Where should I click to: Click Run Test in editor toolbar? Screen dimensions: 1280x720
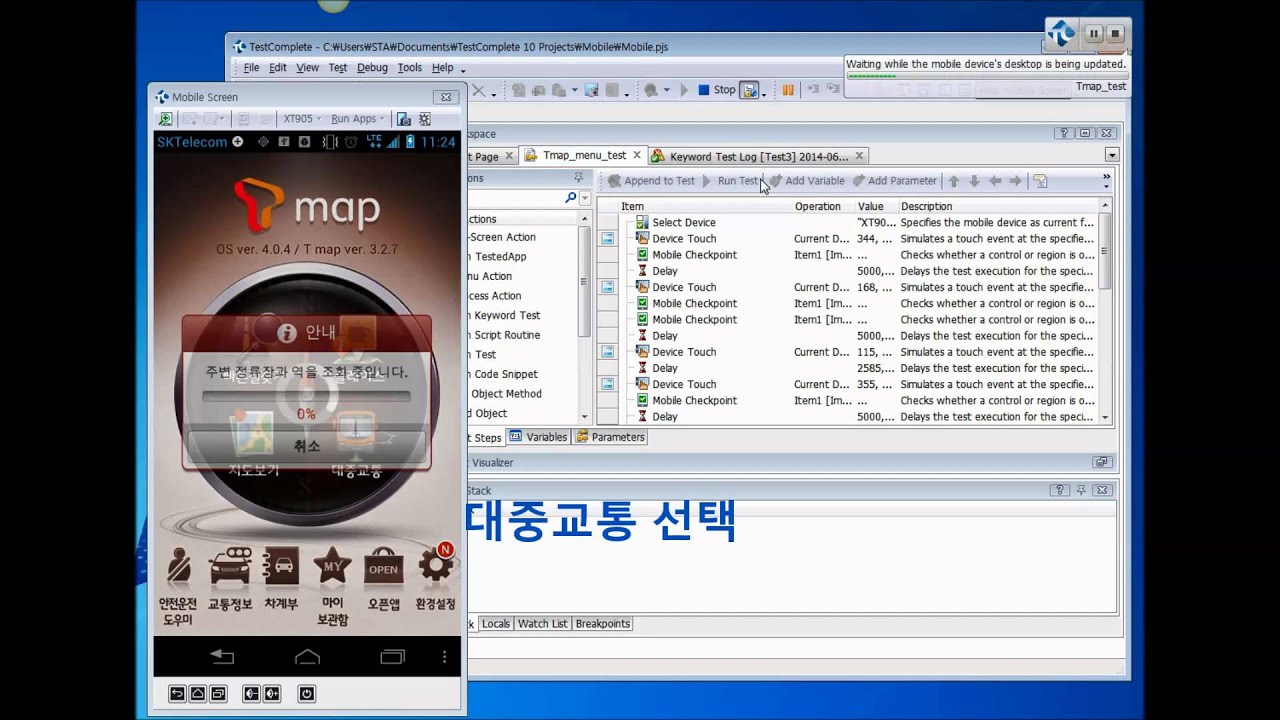730,181
